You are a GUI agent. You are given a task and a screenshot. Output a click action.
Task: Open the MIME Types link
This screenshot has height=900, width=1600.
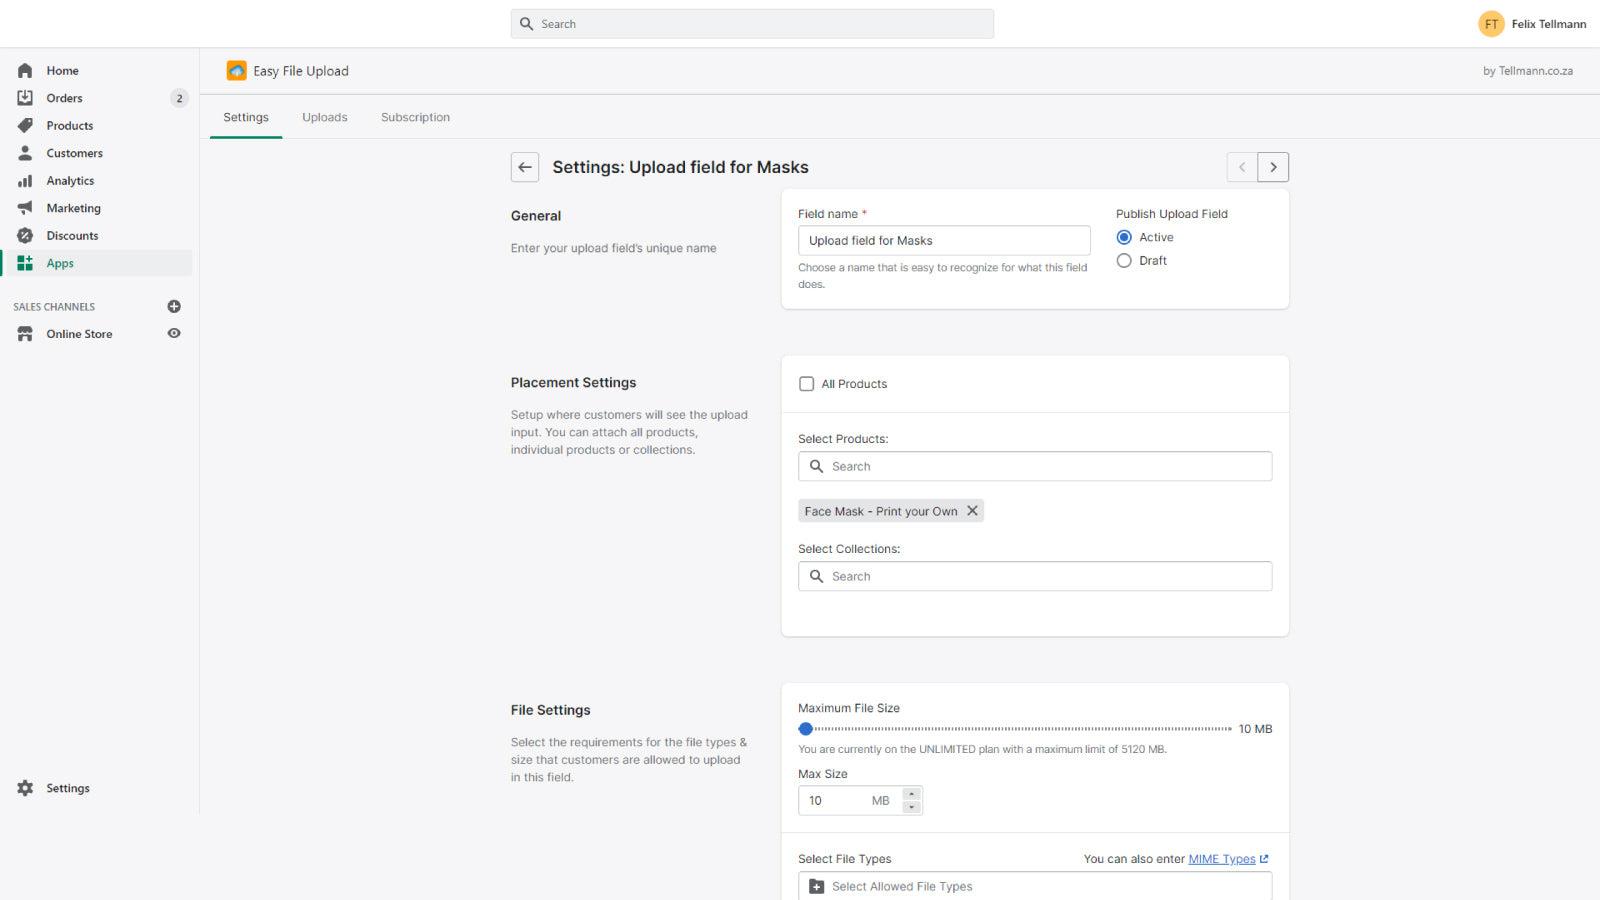pos(1222,858)
